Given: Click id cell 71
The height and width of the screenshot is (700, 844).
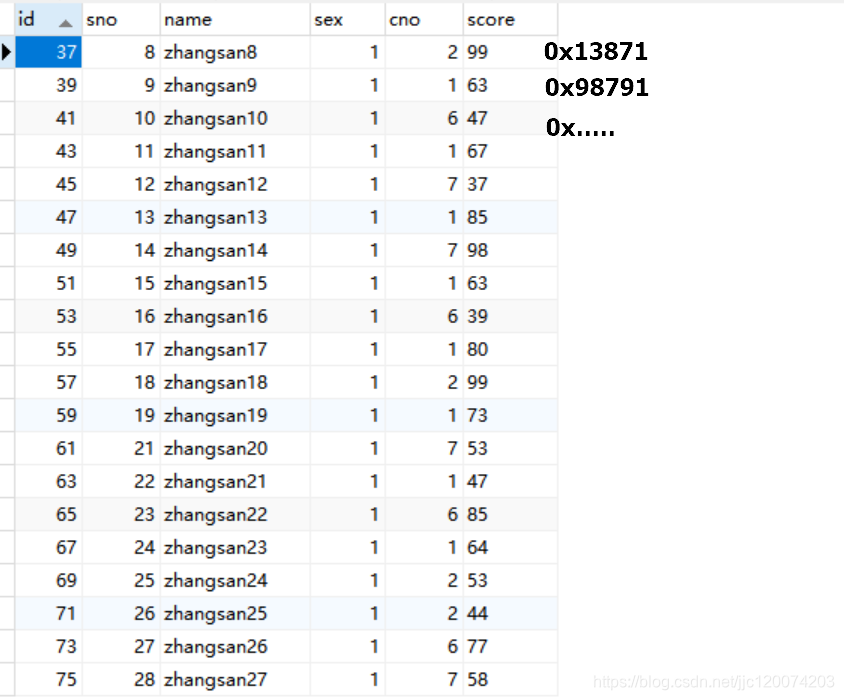Looking at the screenshot, I should (48, 613).
